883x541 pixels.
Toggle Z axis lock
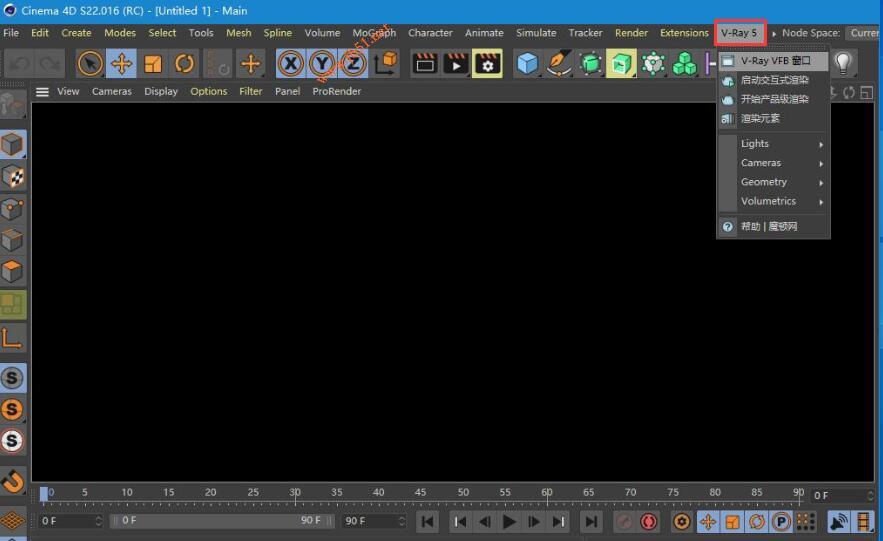click(x=353, y=64)
